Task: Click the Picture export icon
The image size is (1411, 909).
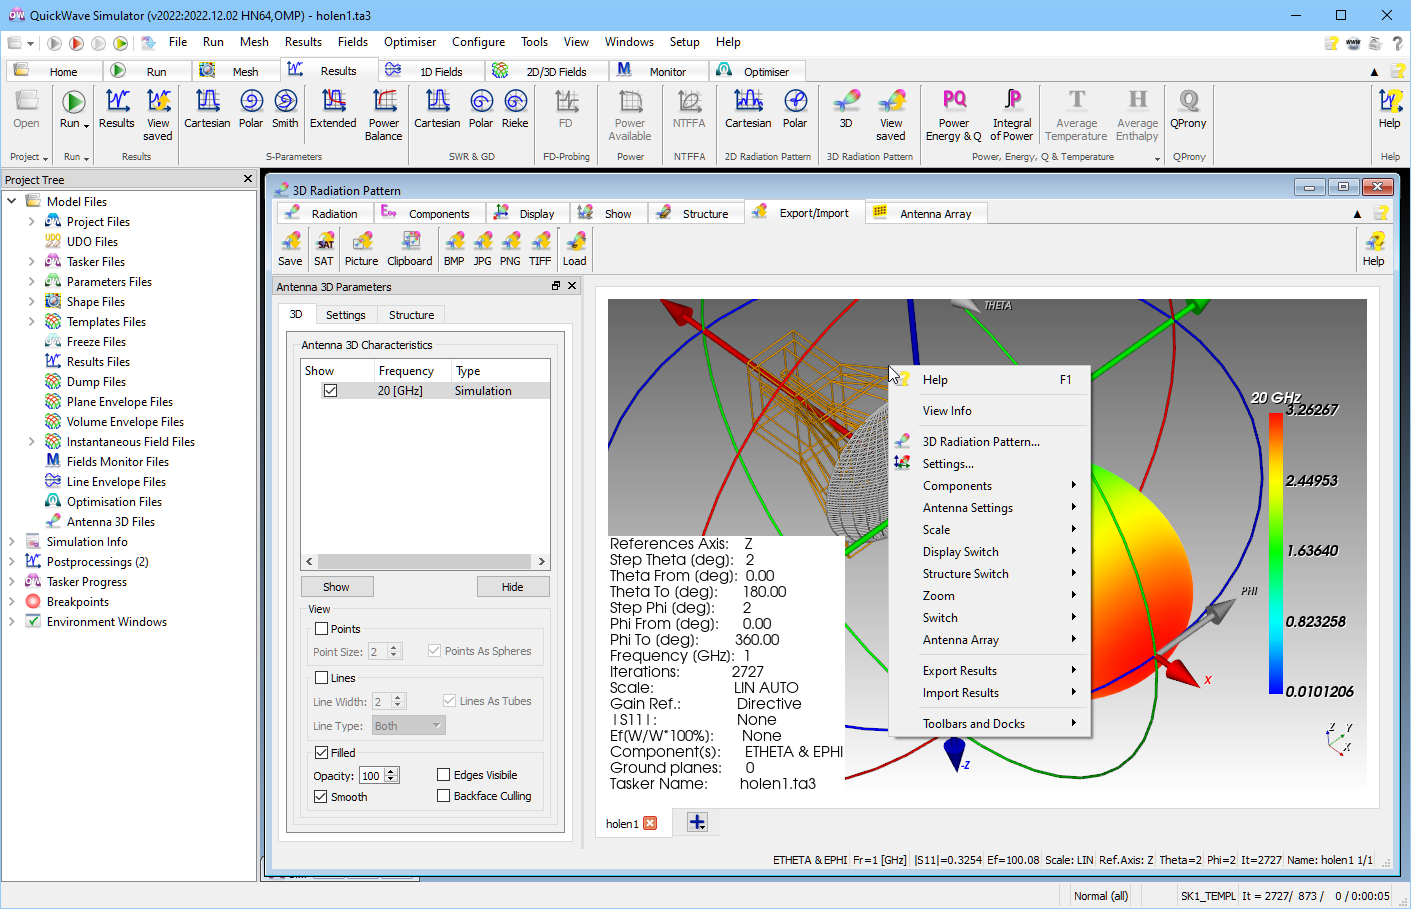Action: click(362, 249)
